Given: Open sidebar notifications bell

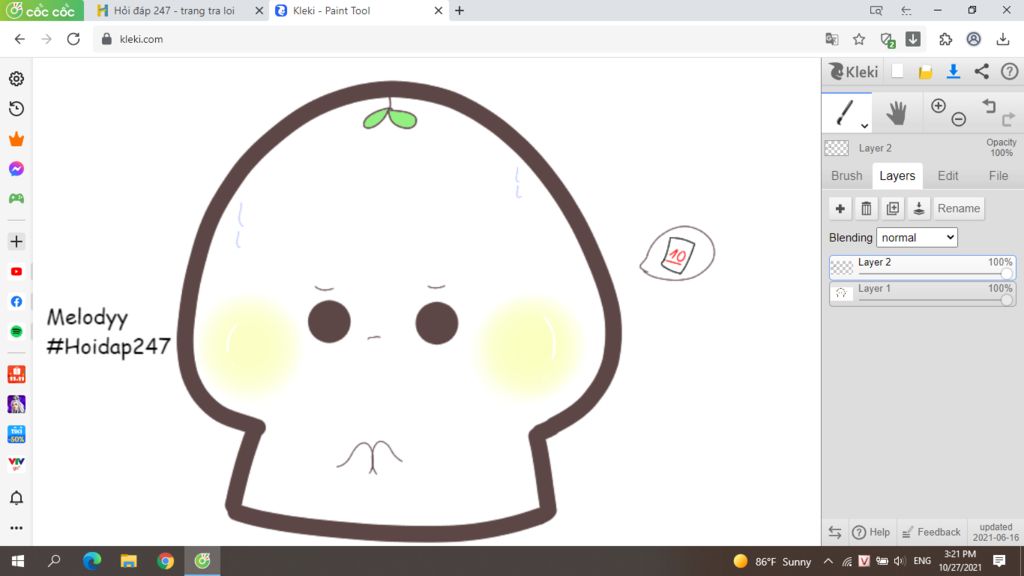Looking at the screenshot, I should (x=16, y=498).
